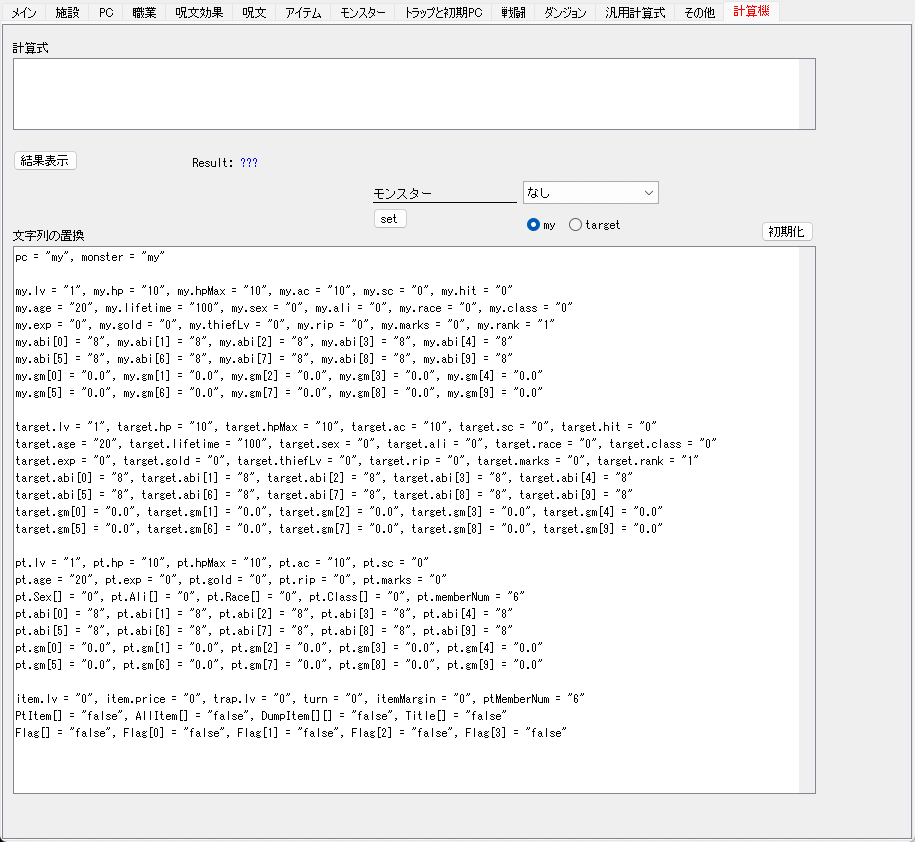Click the line starting target.exp = "0"

pos(357,461)
